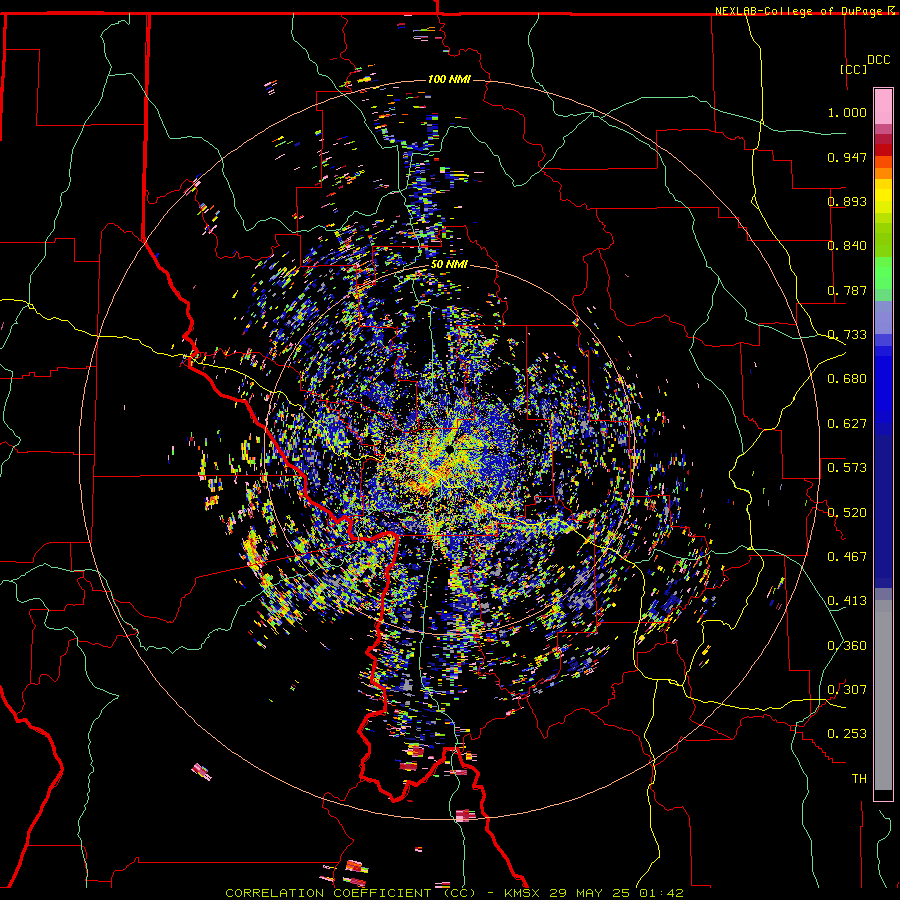Click the 0.893 legend value
Screen dimensions: 900x900
[x=847, y=201]
